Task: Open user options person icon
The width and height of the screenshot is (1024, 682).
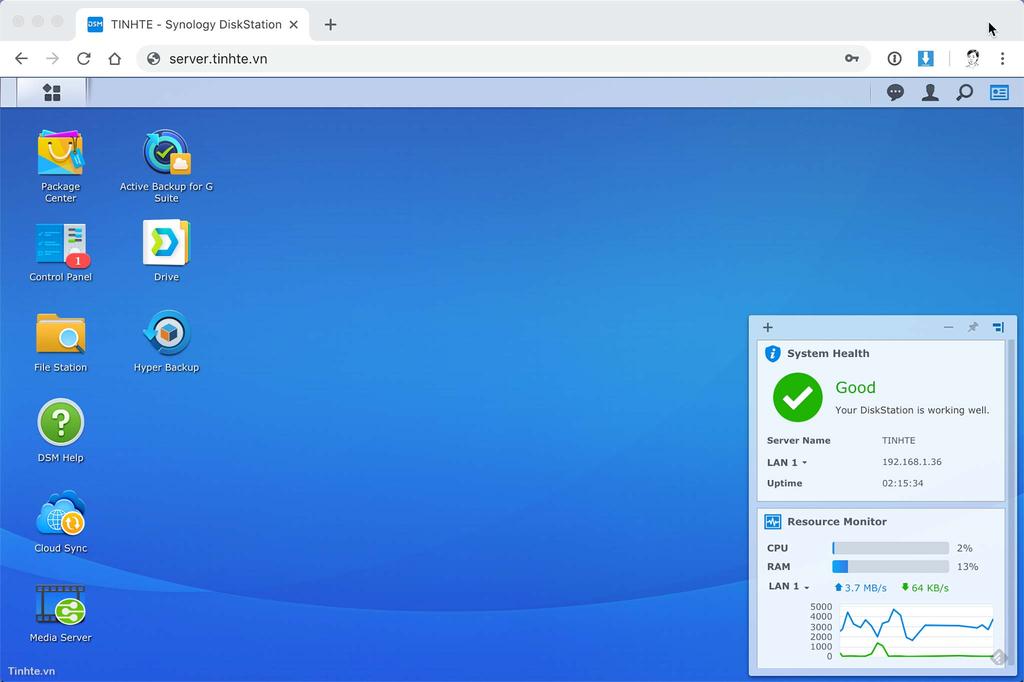Action: point(930,93)
